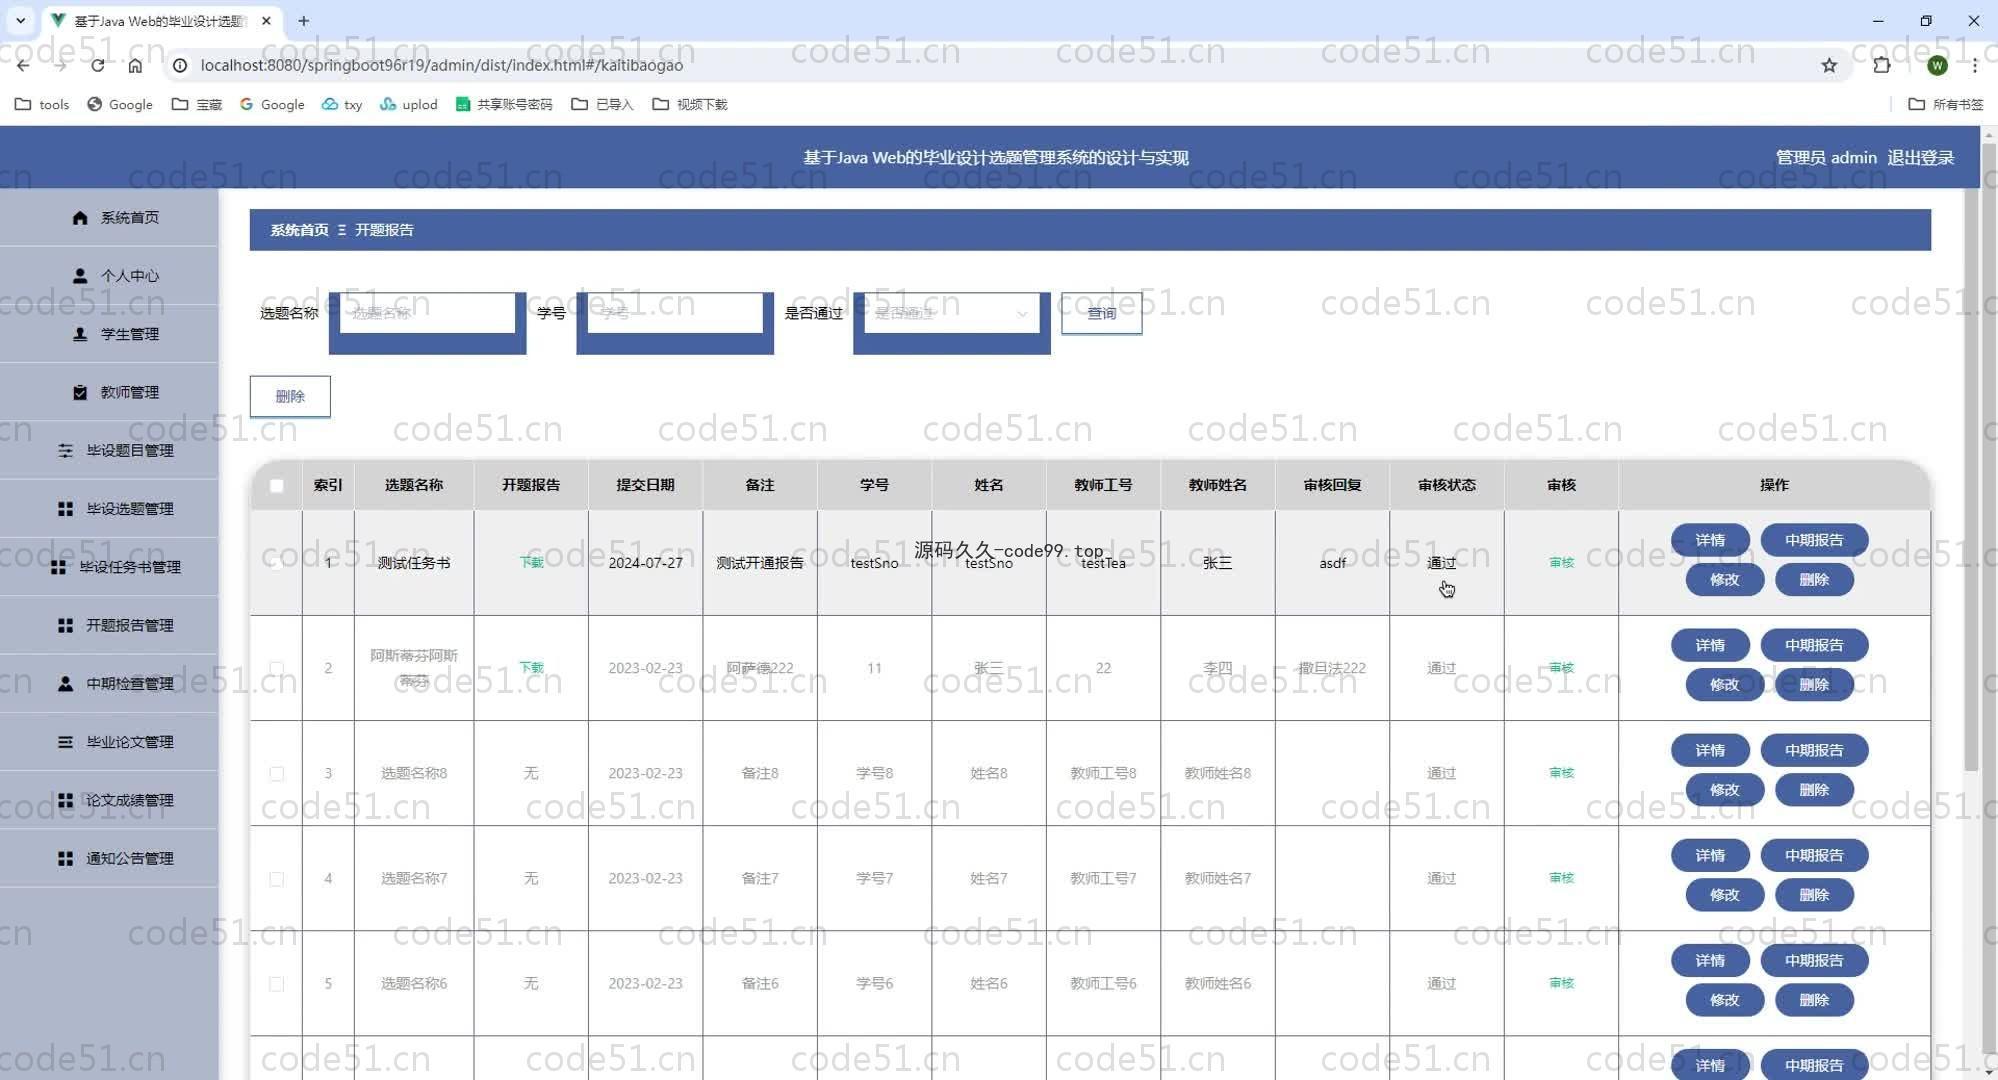Viewport: 1998px width, 1080px height.
Task: Click into the 选题名称 search field
Action: click(427, 313)
